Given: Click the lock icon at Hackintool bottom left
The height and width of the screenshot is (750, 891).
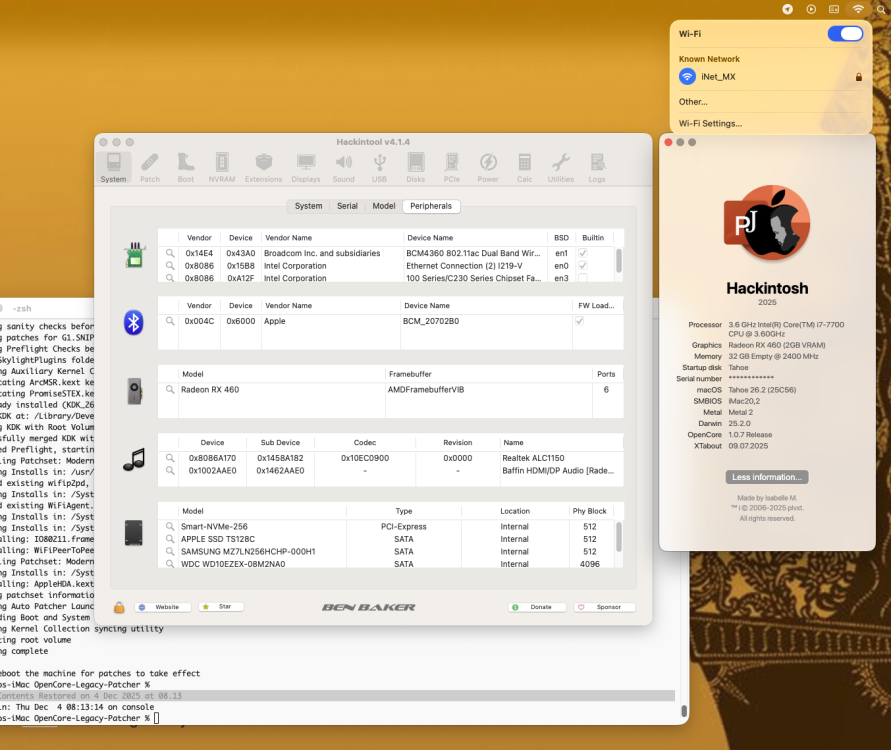Looking at the screenshot, I should pyautogui.click(x=119, y=607).
